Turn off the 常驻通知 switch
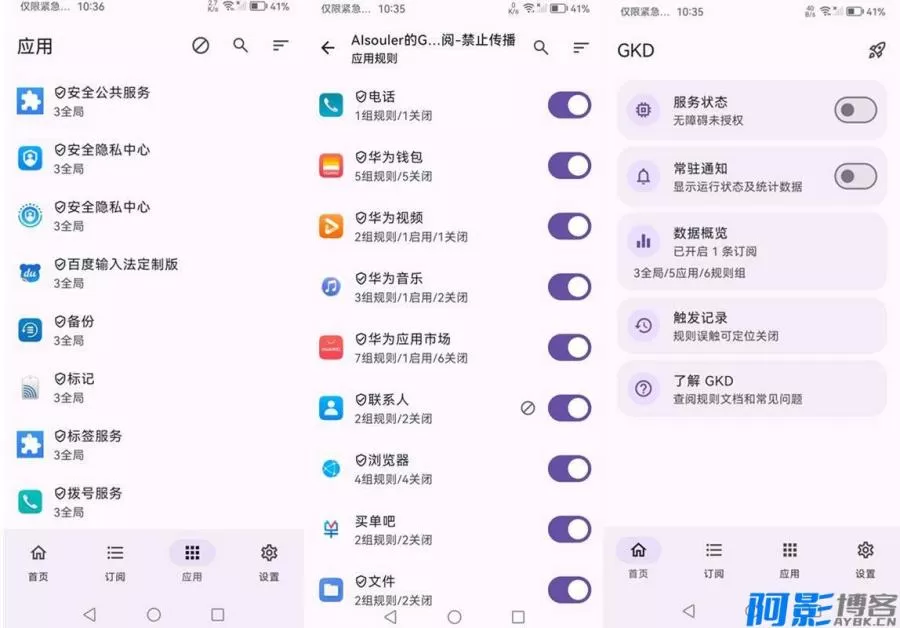This screenshot has width=900, height=628. (855, 175)
